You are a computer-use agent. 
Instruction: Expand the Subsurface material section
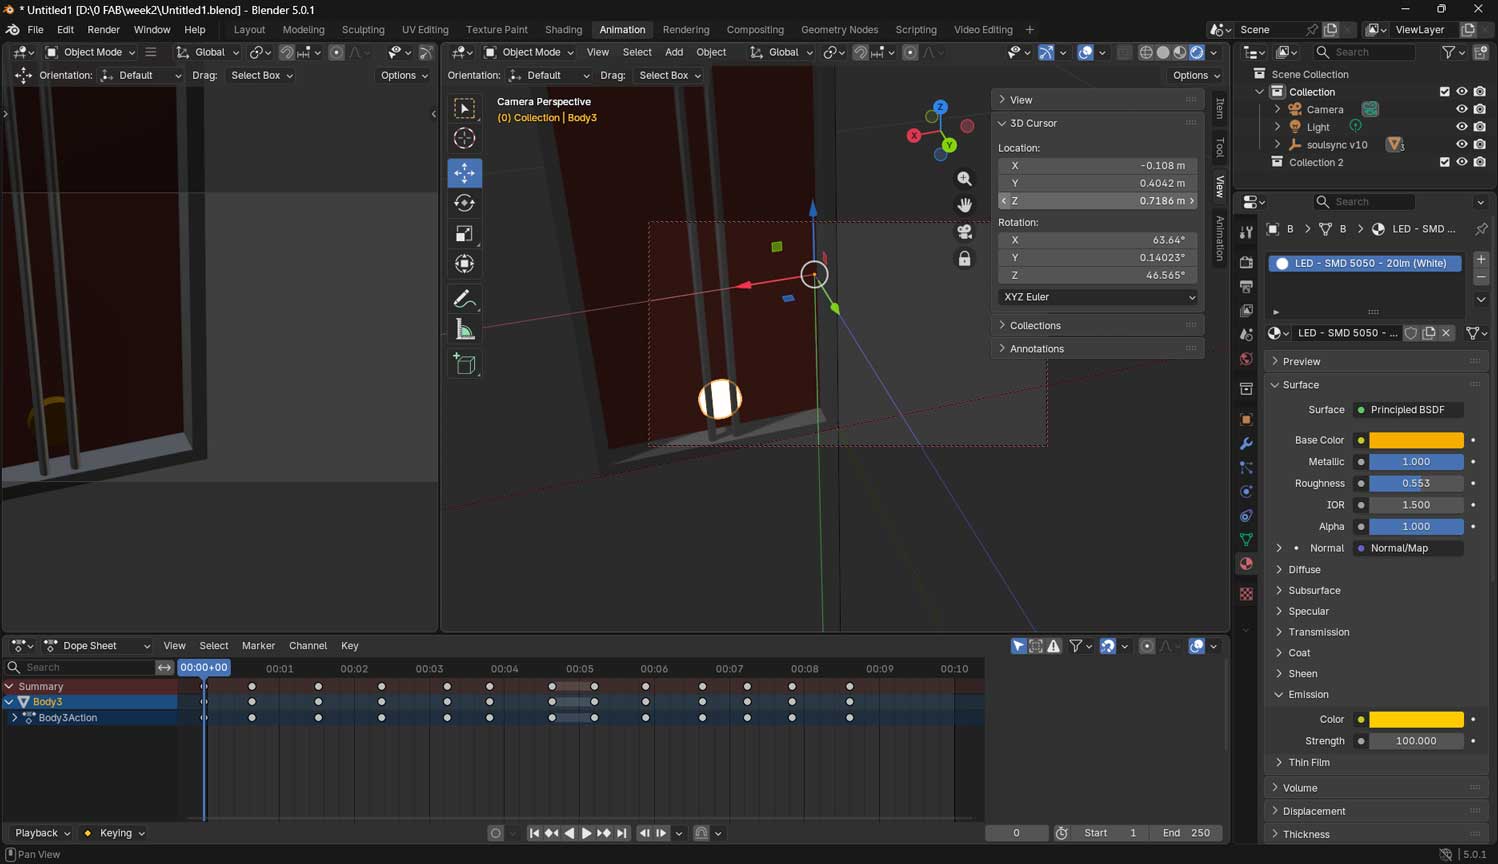pos(1314,590)
